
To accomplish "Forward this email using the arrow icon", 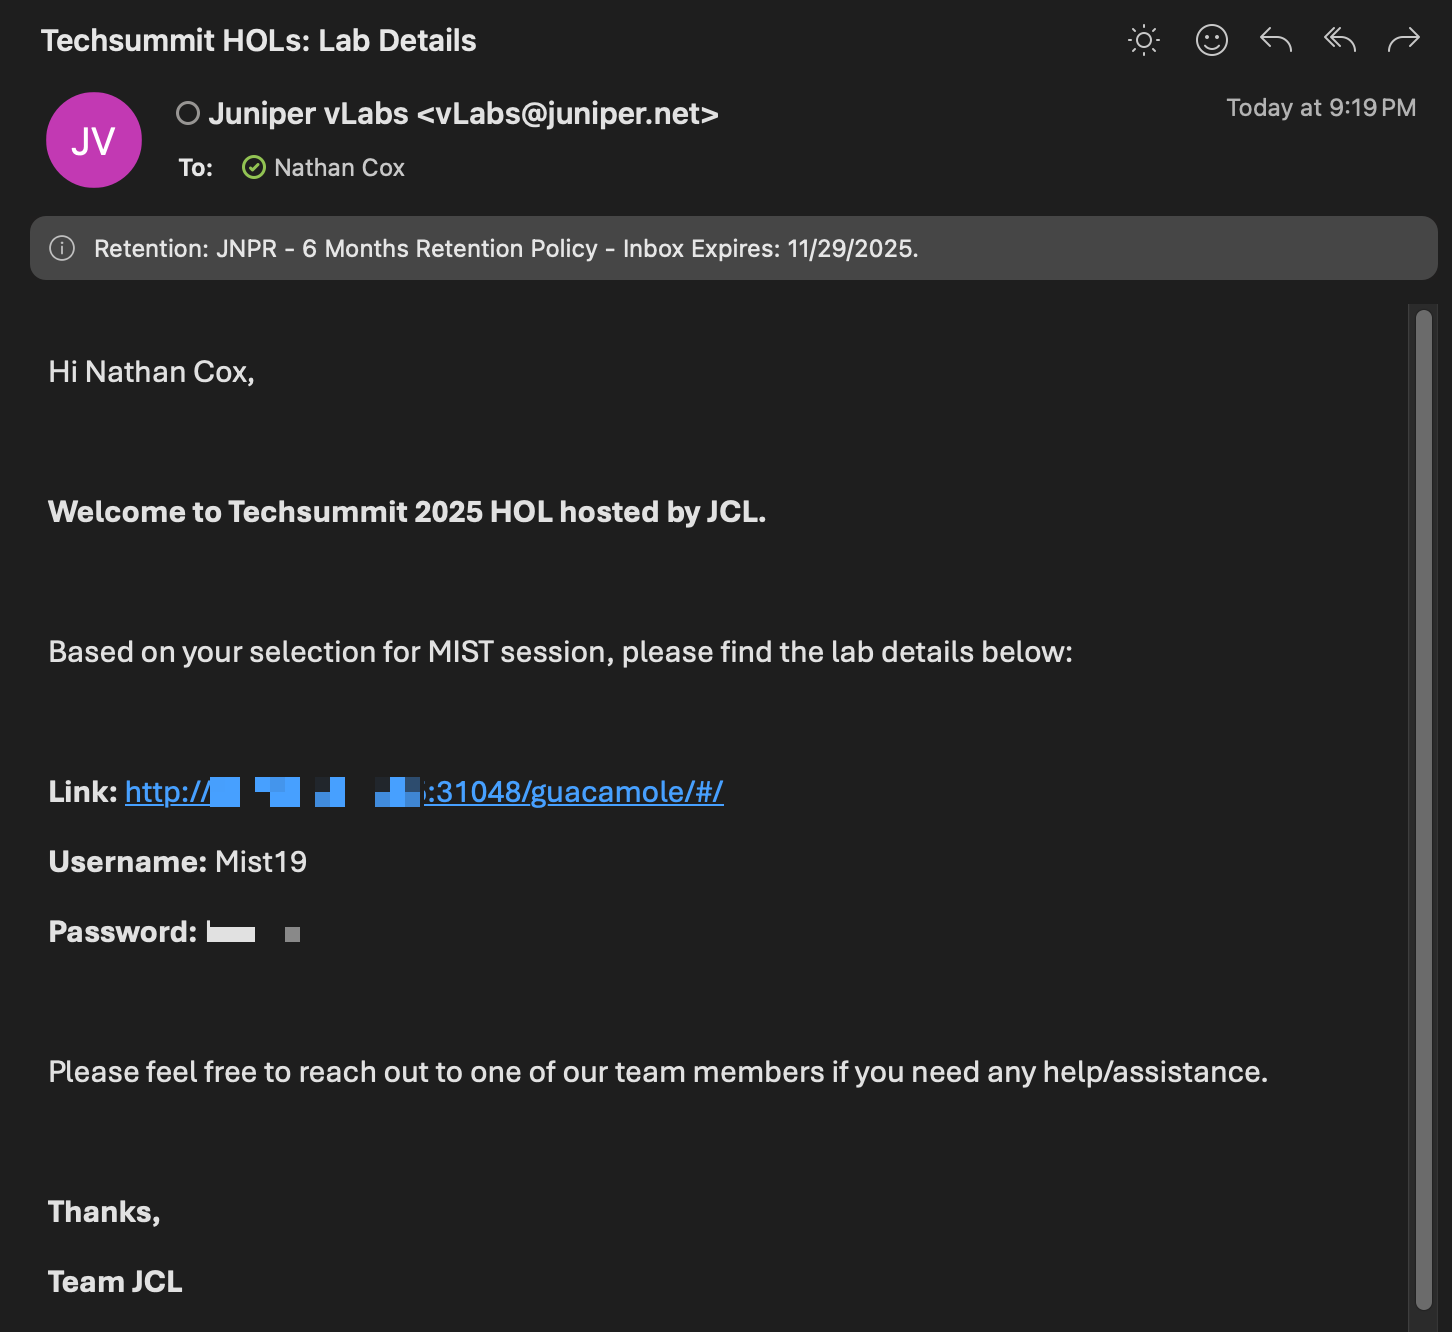I will click(x=1404, y=40).
